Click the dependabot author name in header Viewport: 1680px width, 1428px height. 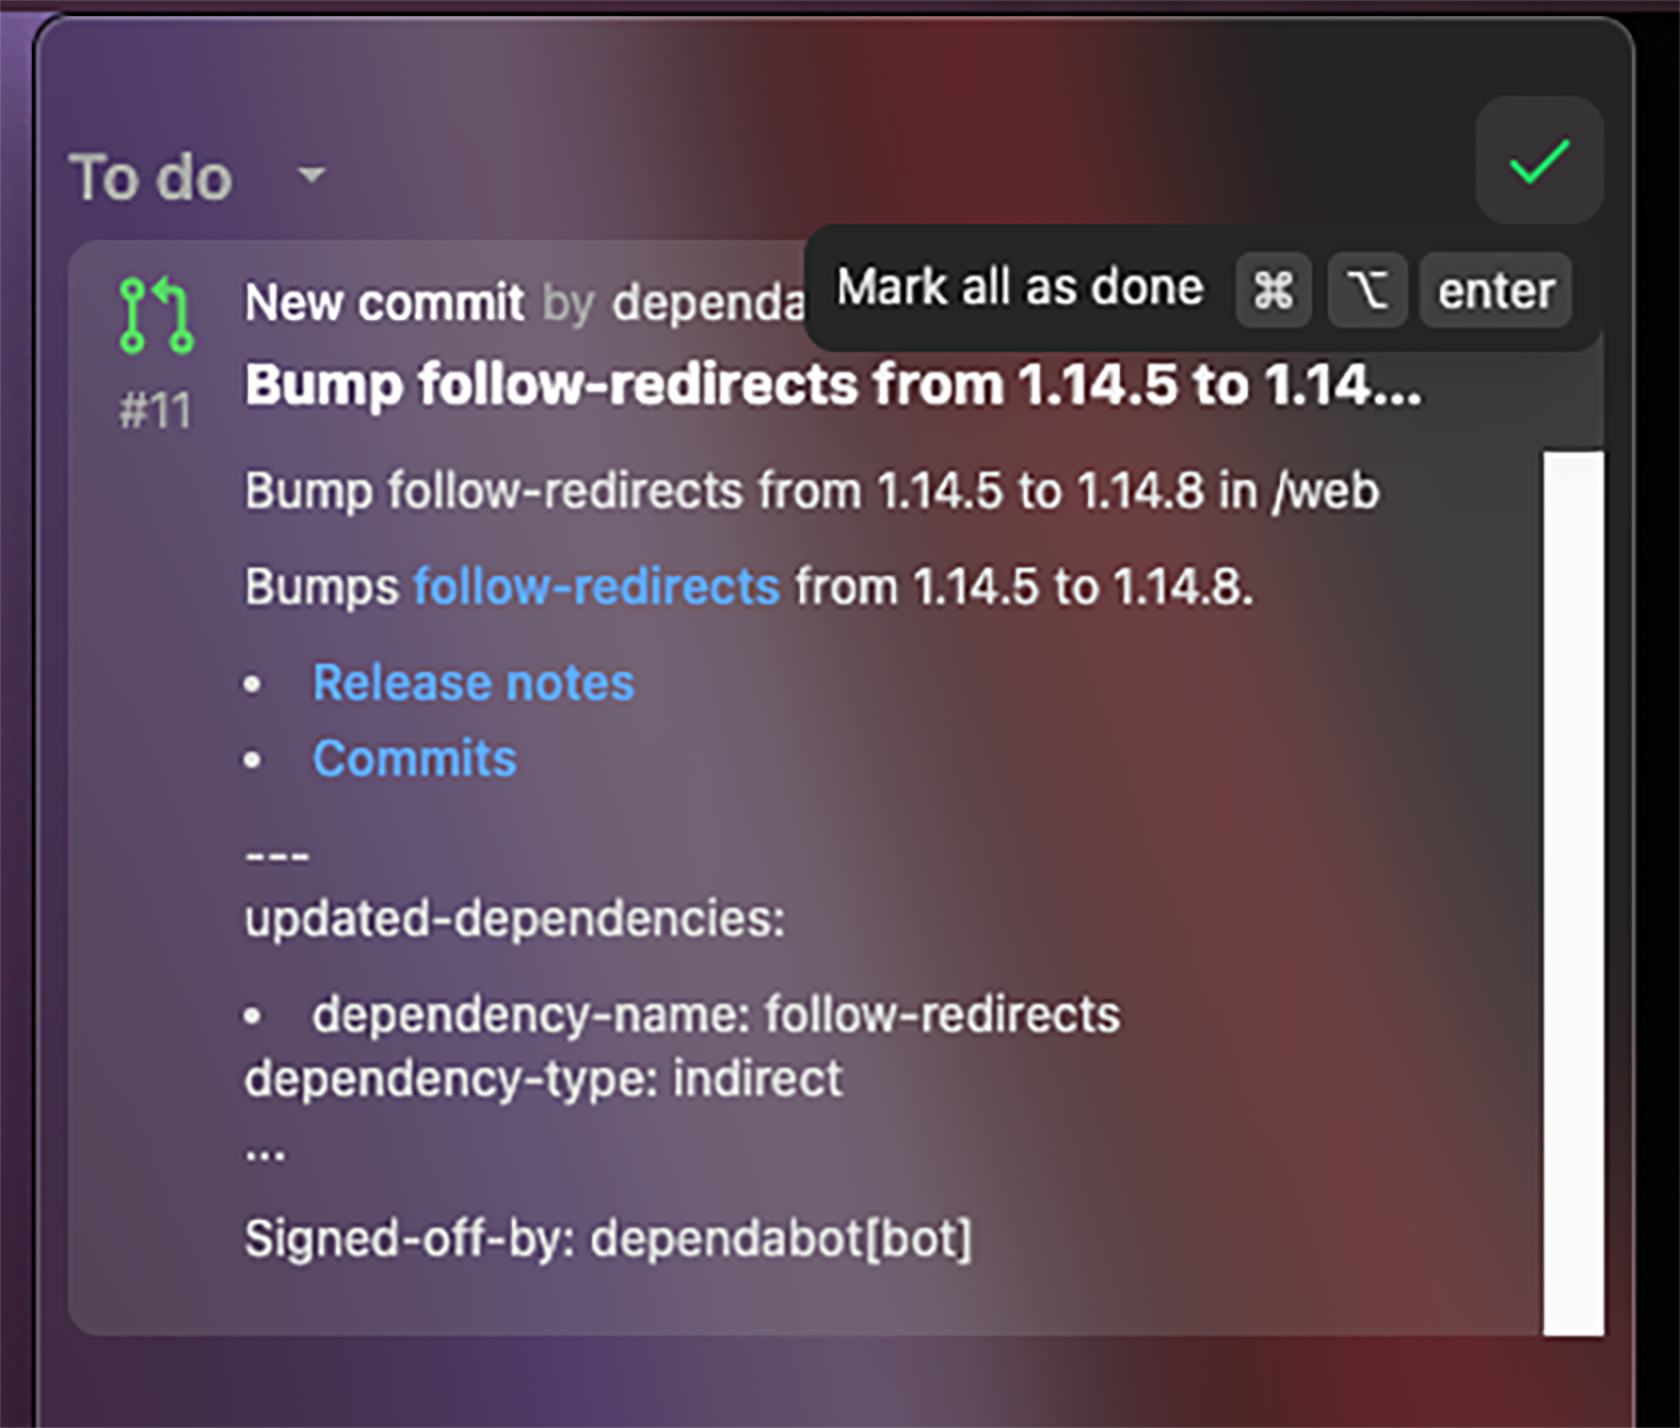pos(708,302)
